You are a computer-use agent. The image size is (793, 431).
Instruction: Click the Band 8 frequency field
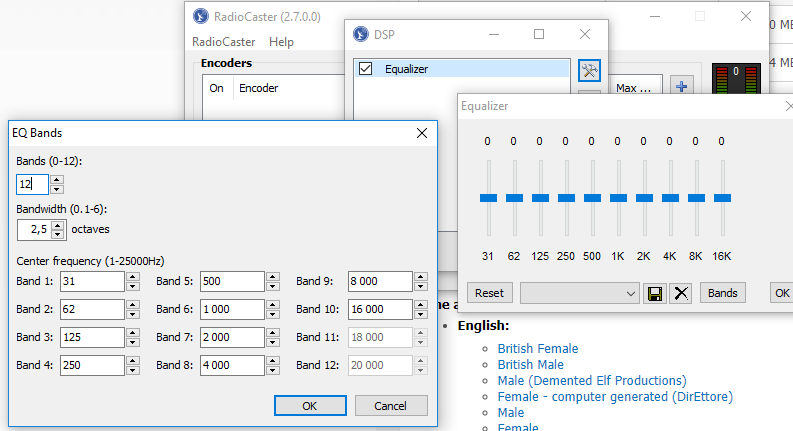[232, 365]
